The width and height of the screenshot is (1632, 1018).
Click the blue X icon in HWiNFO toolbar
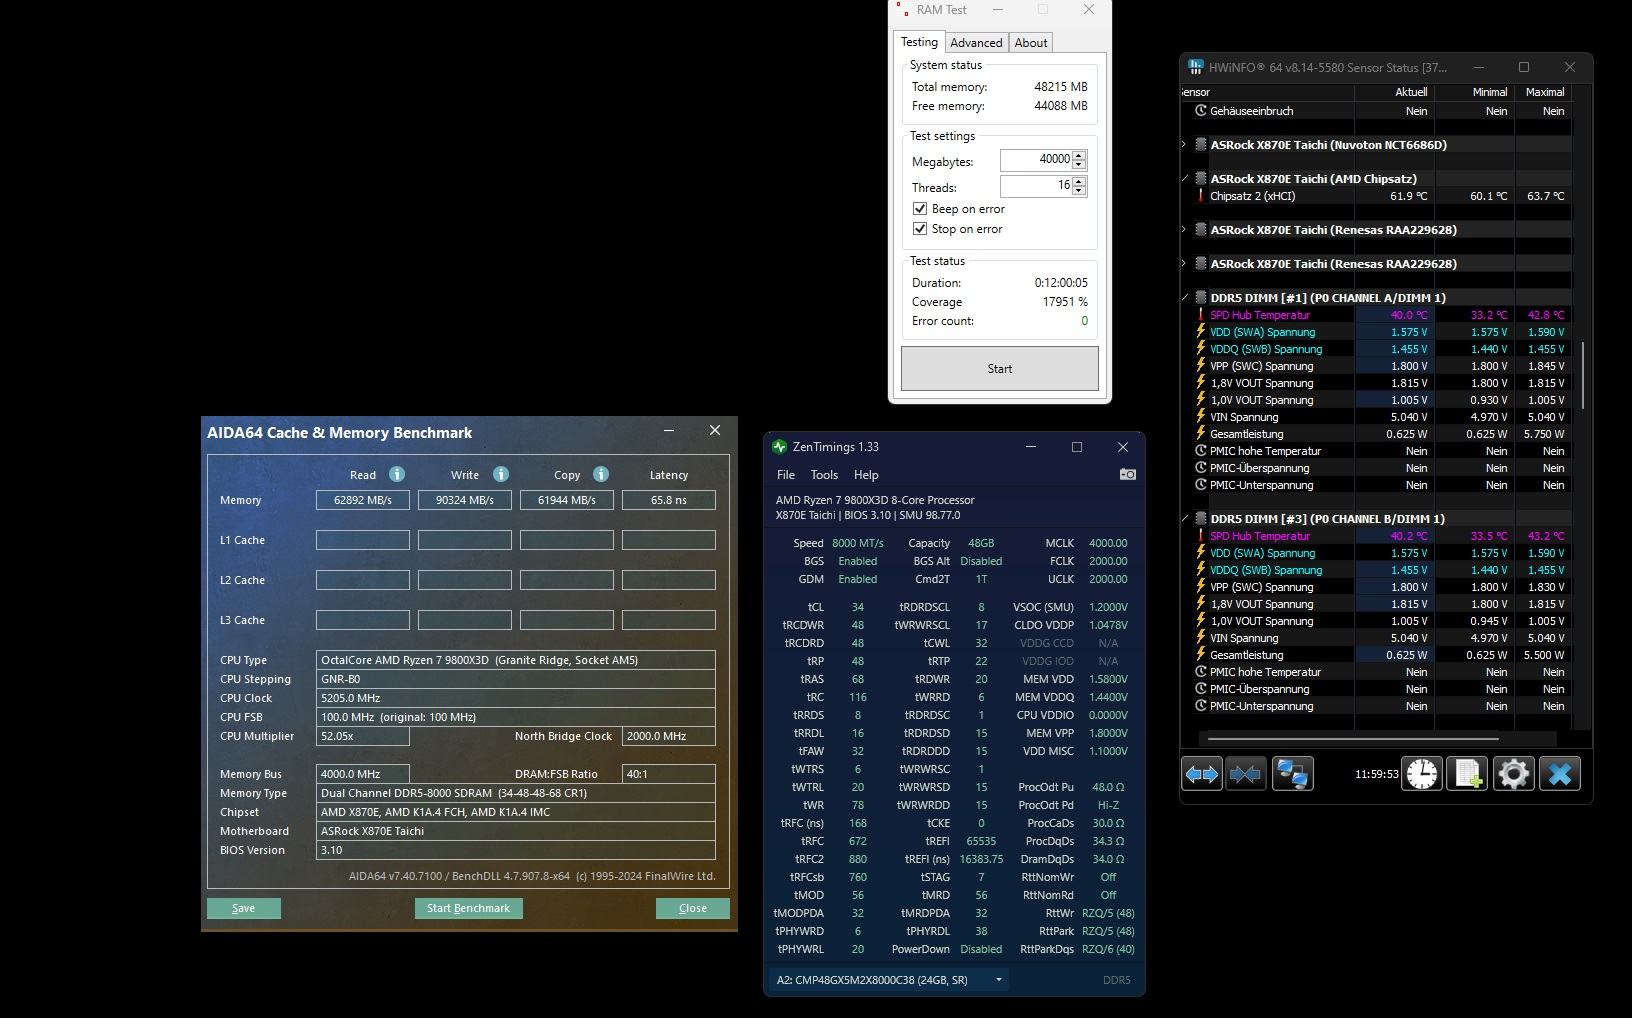[1560, 773]
